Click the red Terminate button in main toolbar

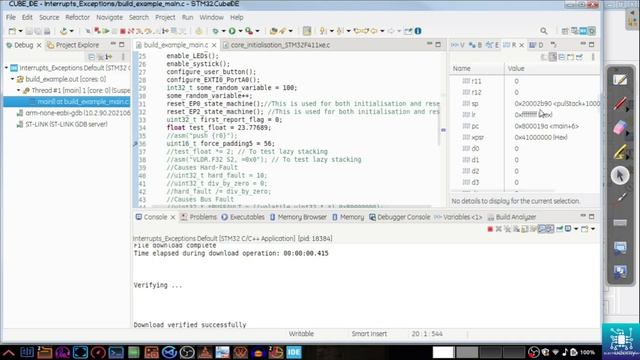122,31
